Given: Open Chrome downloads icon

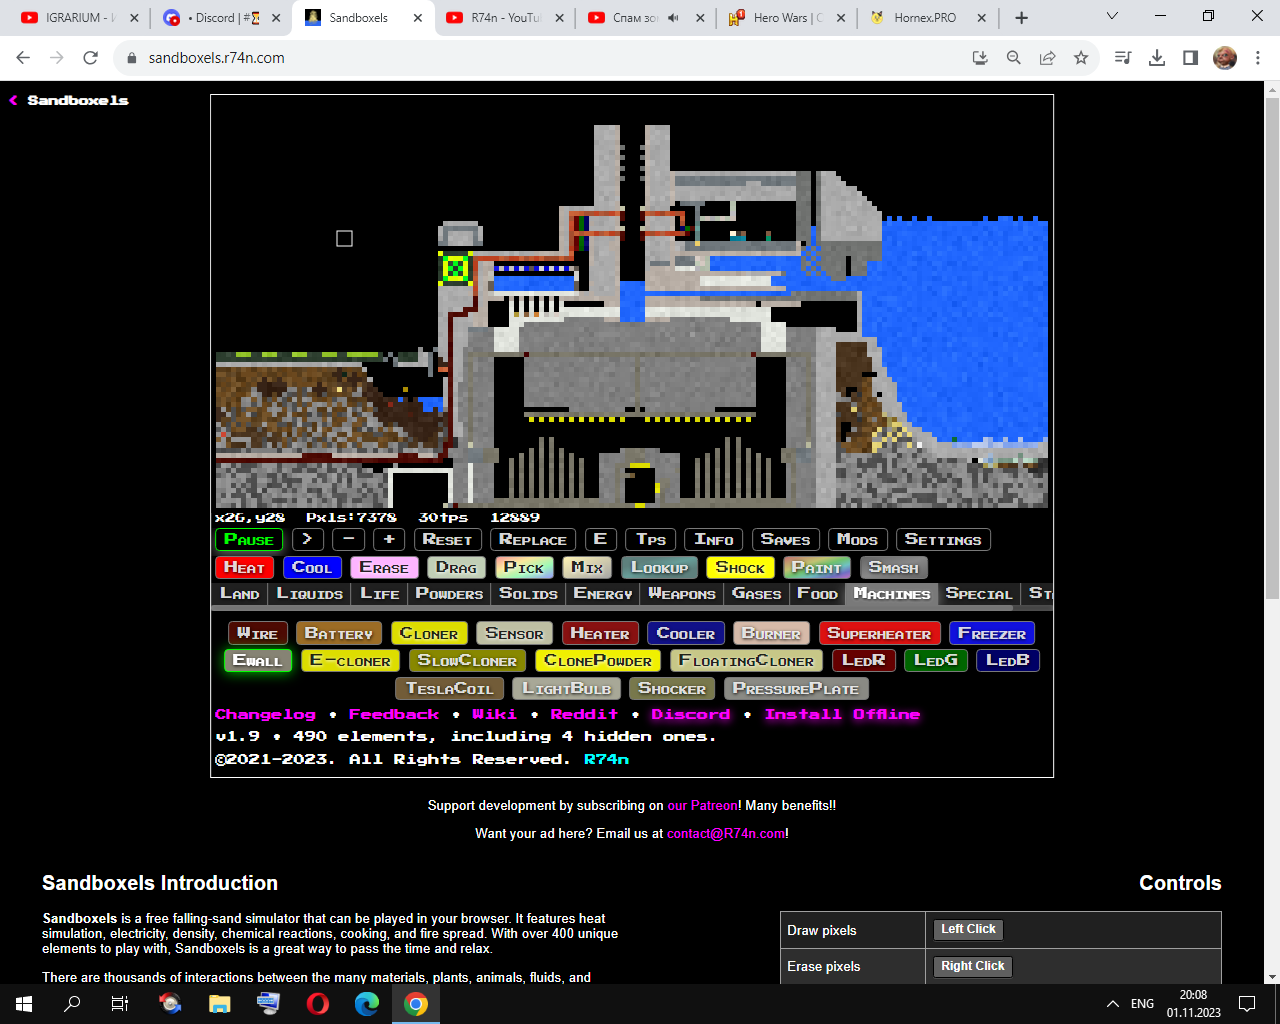Looking at the screenshot, I should click(1157, 58).
